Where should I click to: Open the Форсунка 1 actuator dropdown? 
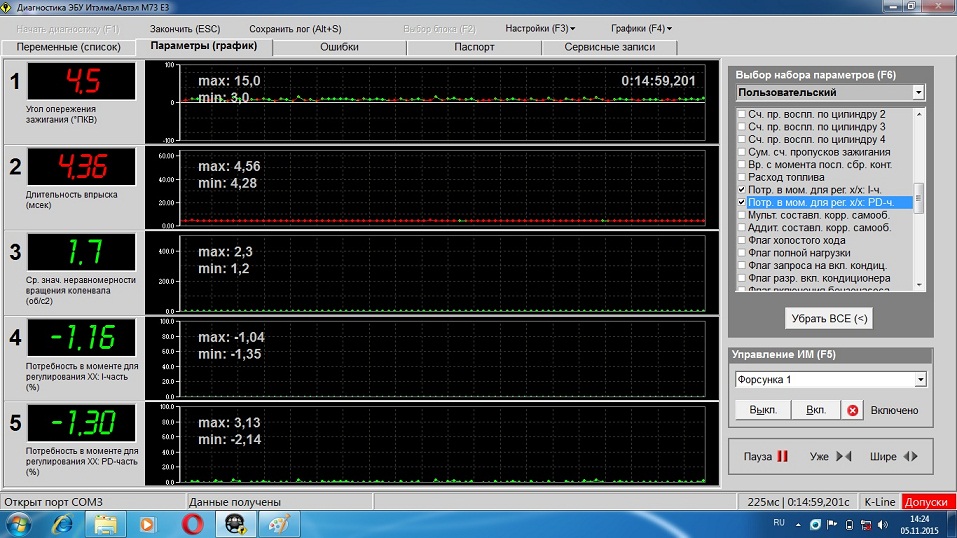coord(918,380)
